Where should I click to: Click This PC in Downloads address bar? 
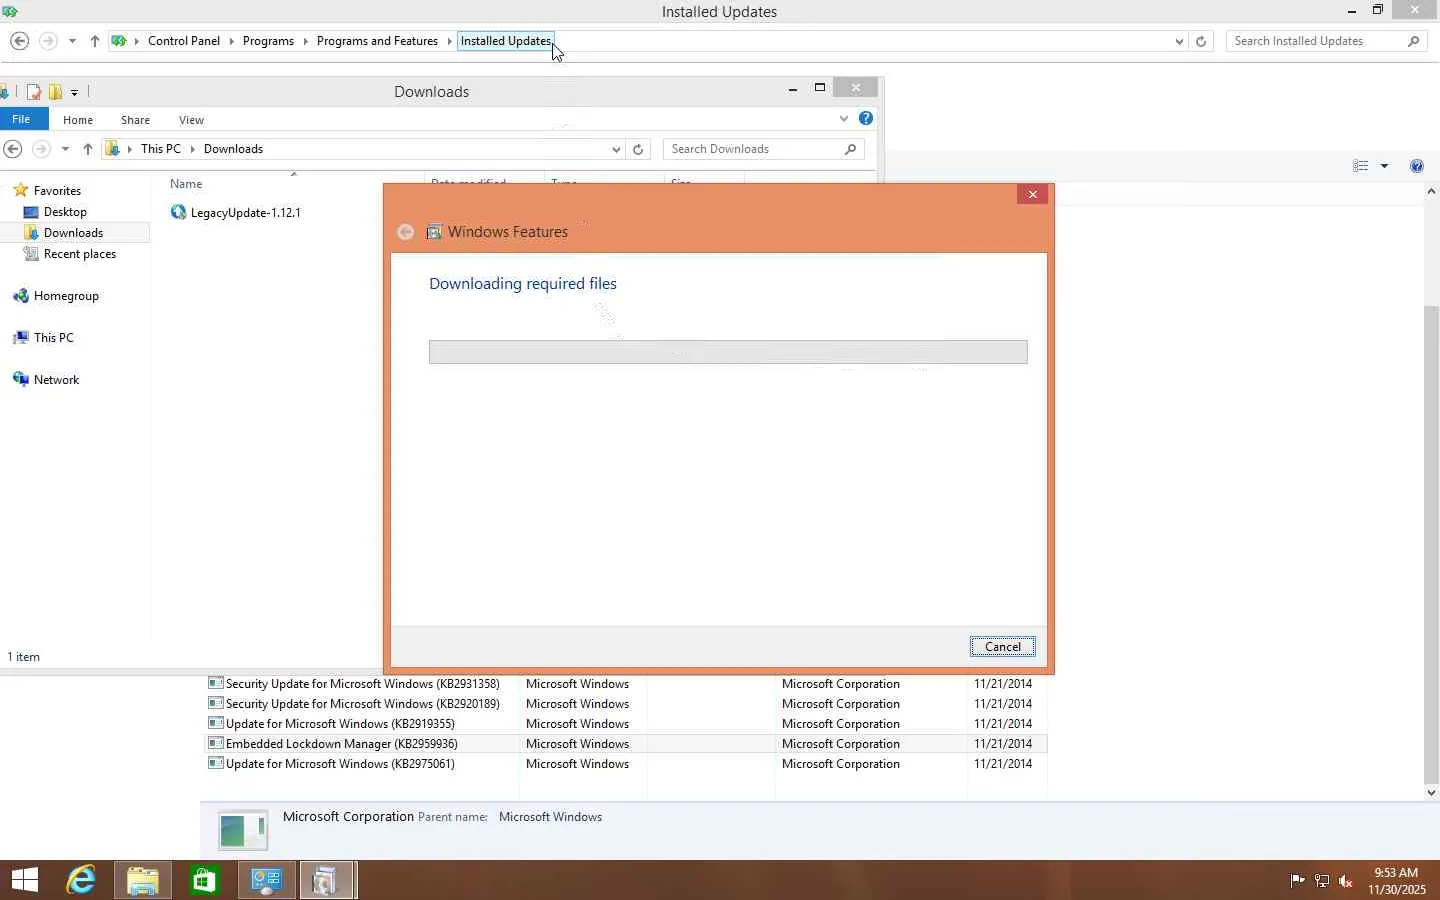click(161, 149)
